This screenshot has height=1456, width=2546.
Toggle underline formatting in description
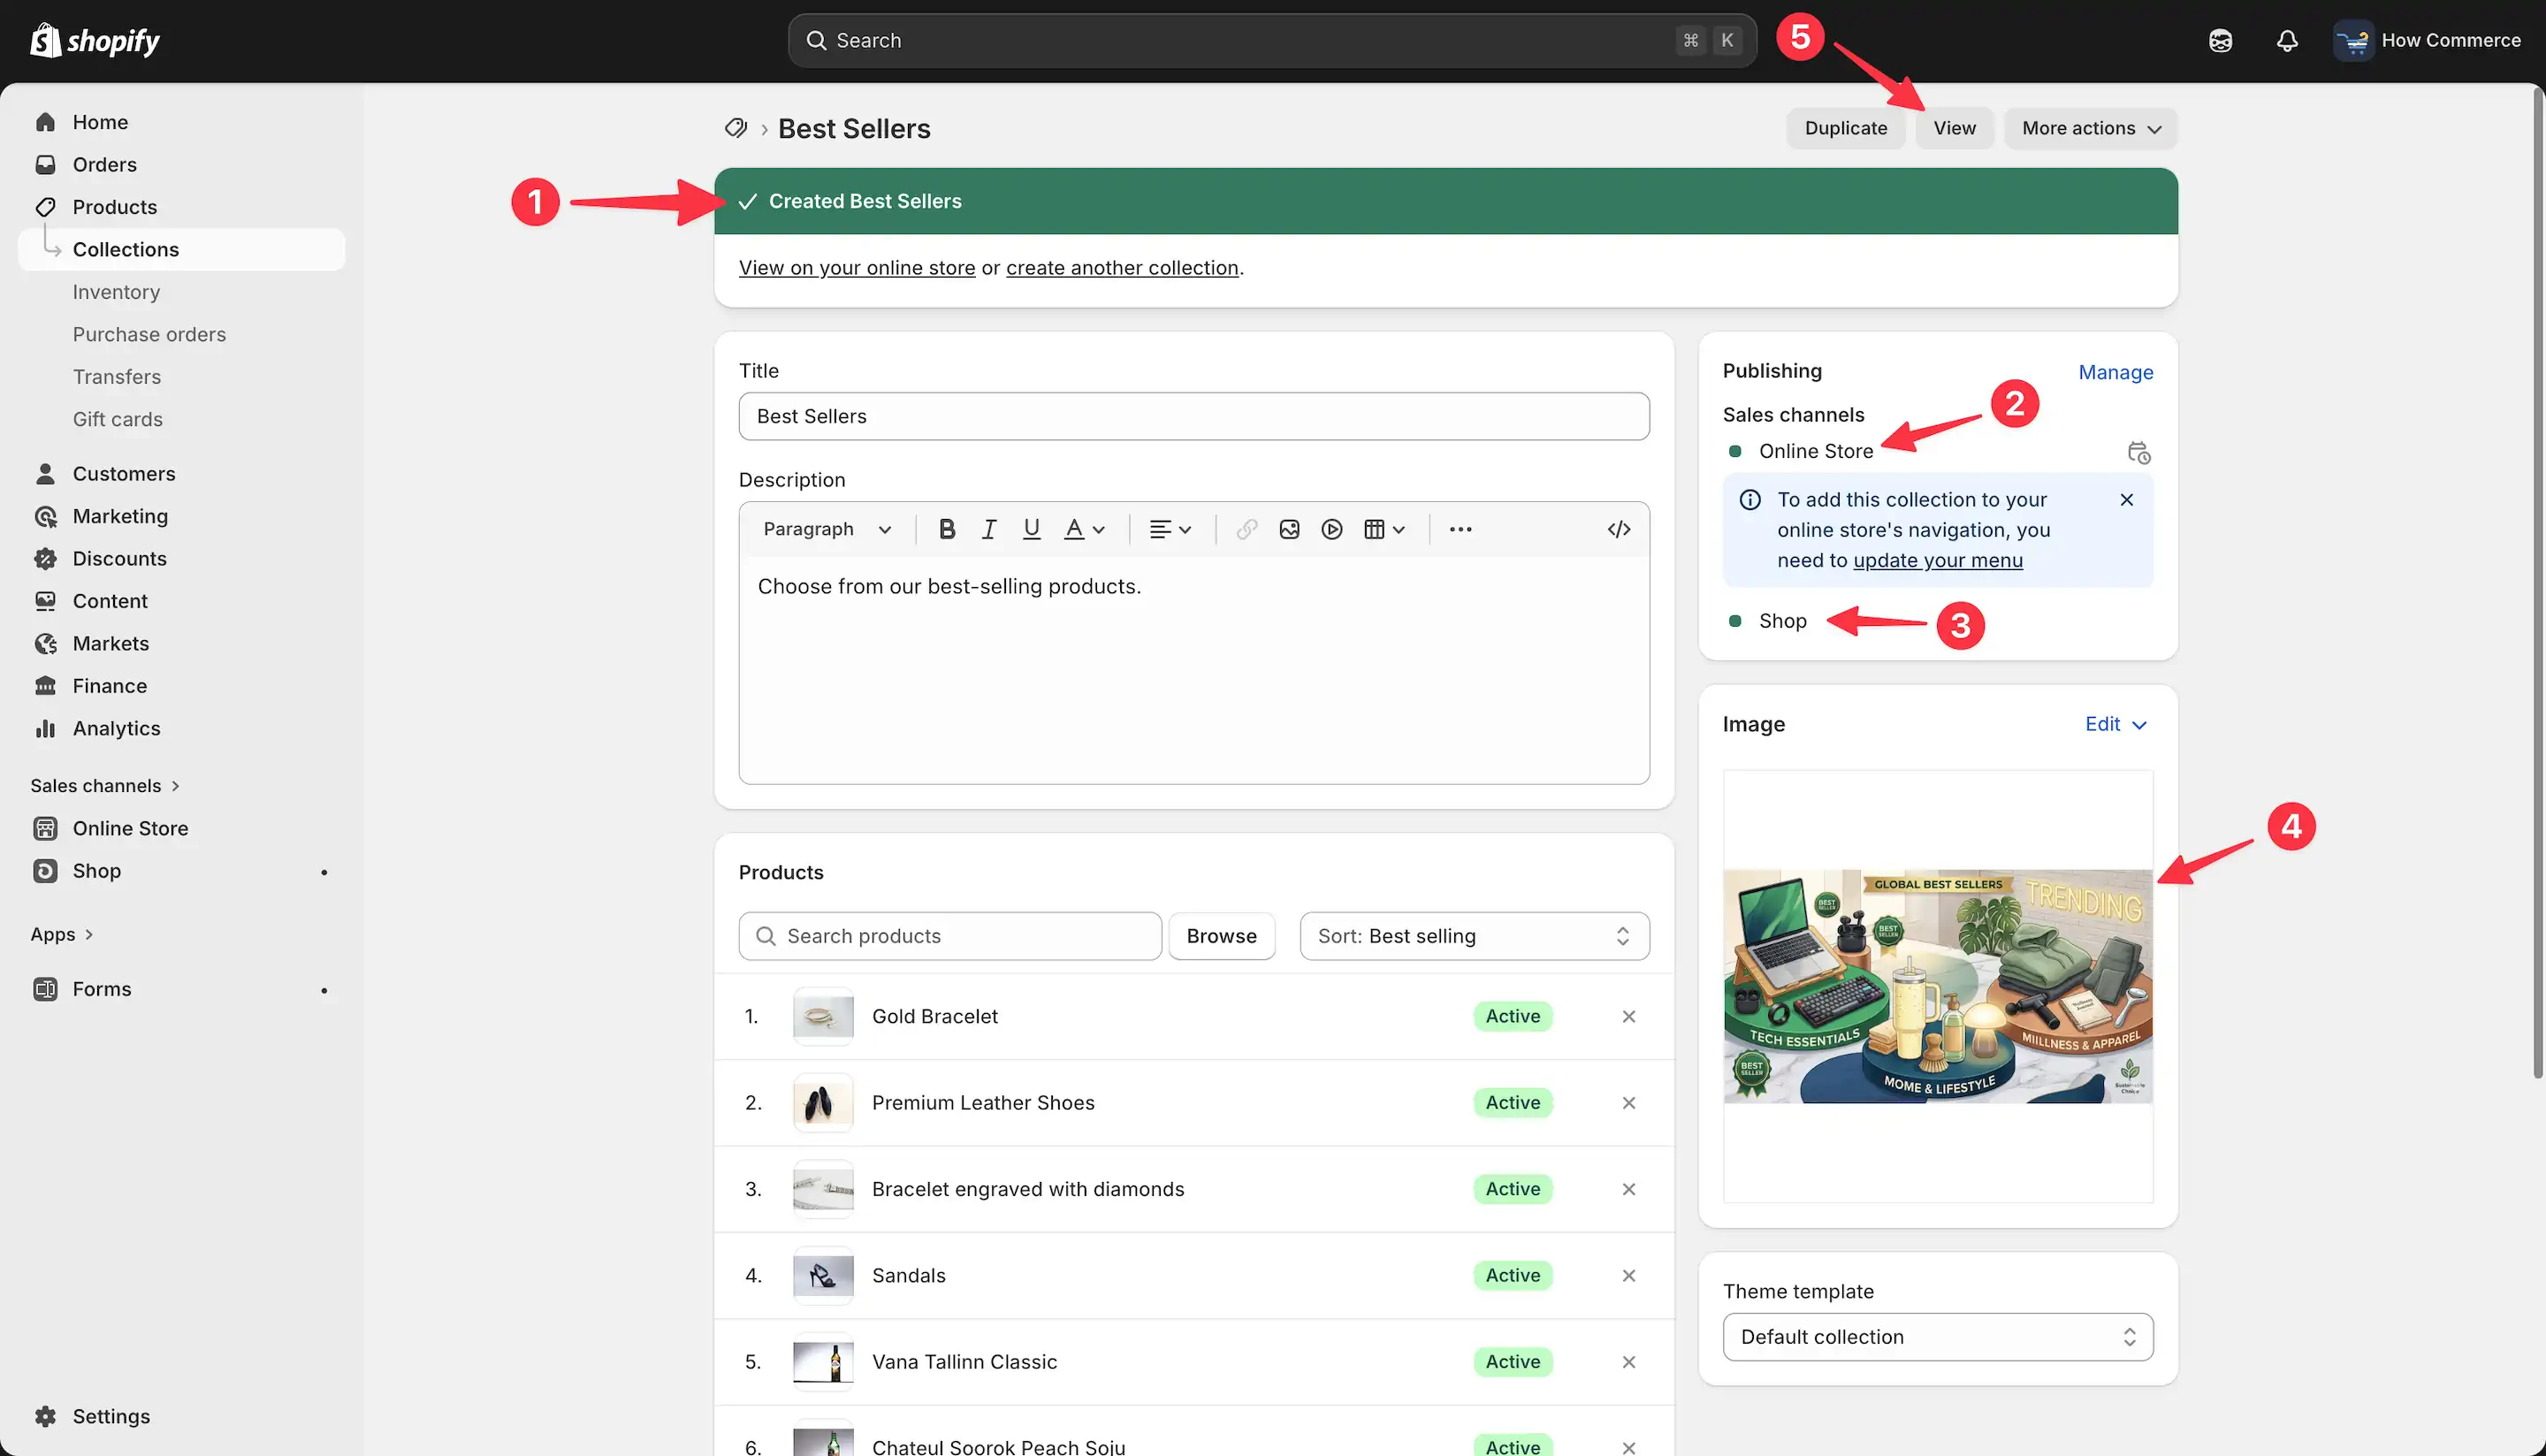pyautogui.click(x=1031, y=529)
